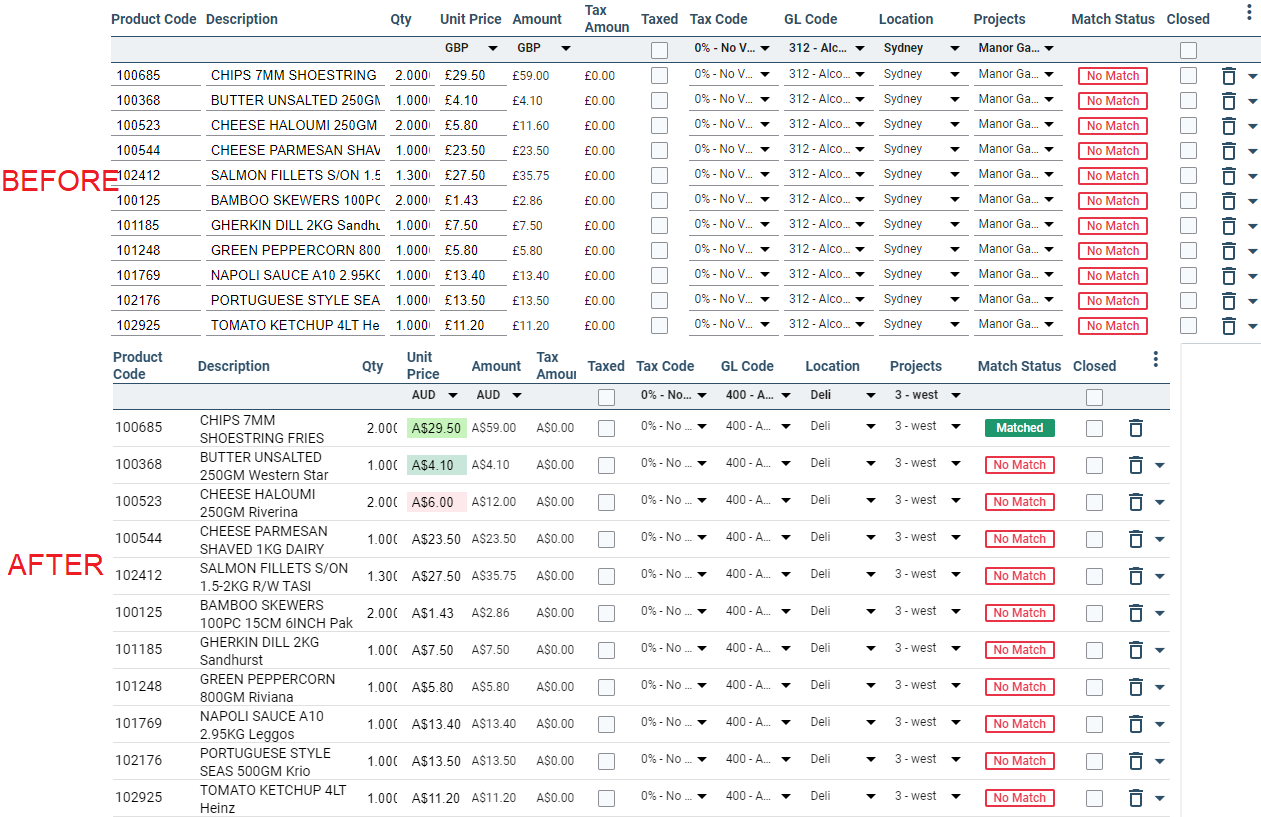
Task: Edit the Qty field on £ cheese haloumi row
Action: coord(412,125)
